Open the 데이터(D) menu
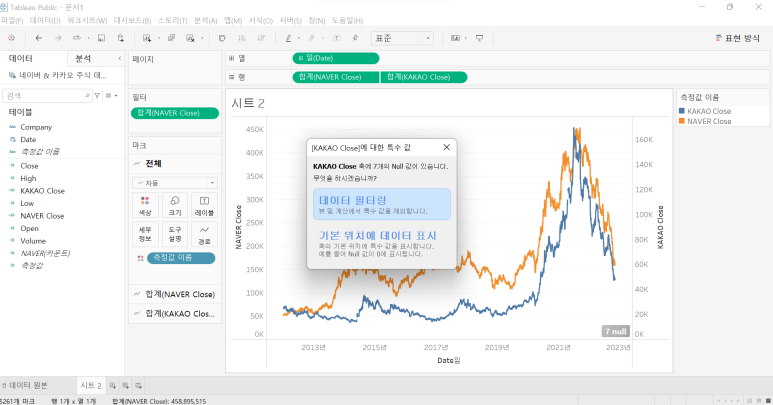The width and height of the screenshot is (773, 405). [45, 21]
